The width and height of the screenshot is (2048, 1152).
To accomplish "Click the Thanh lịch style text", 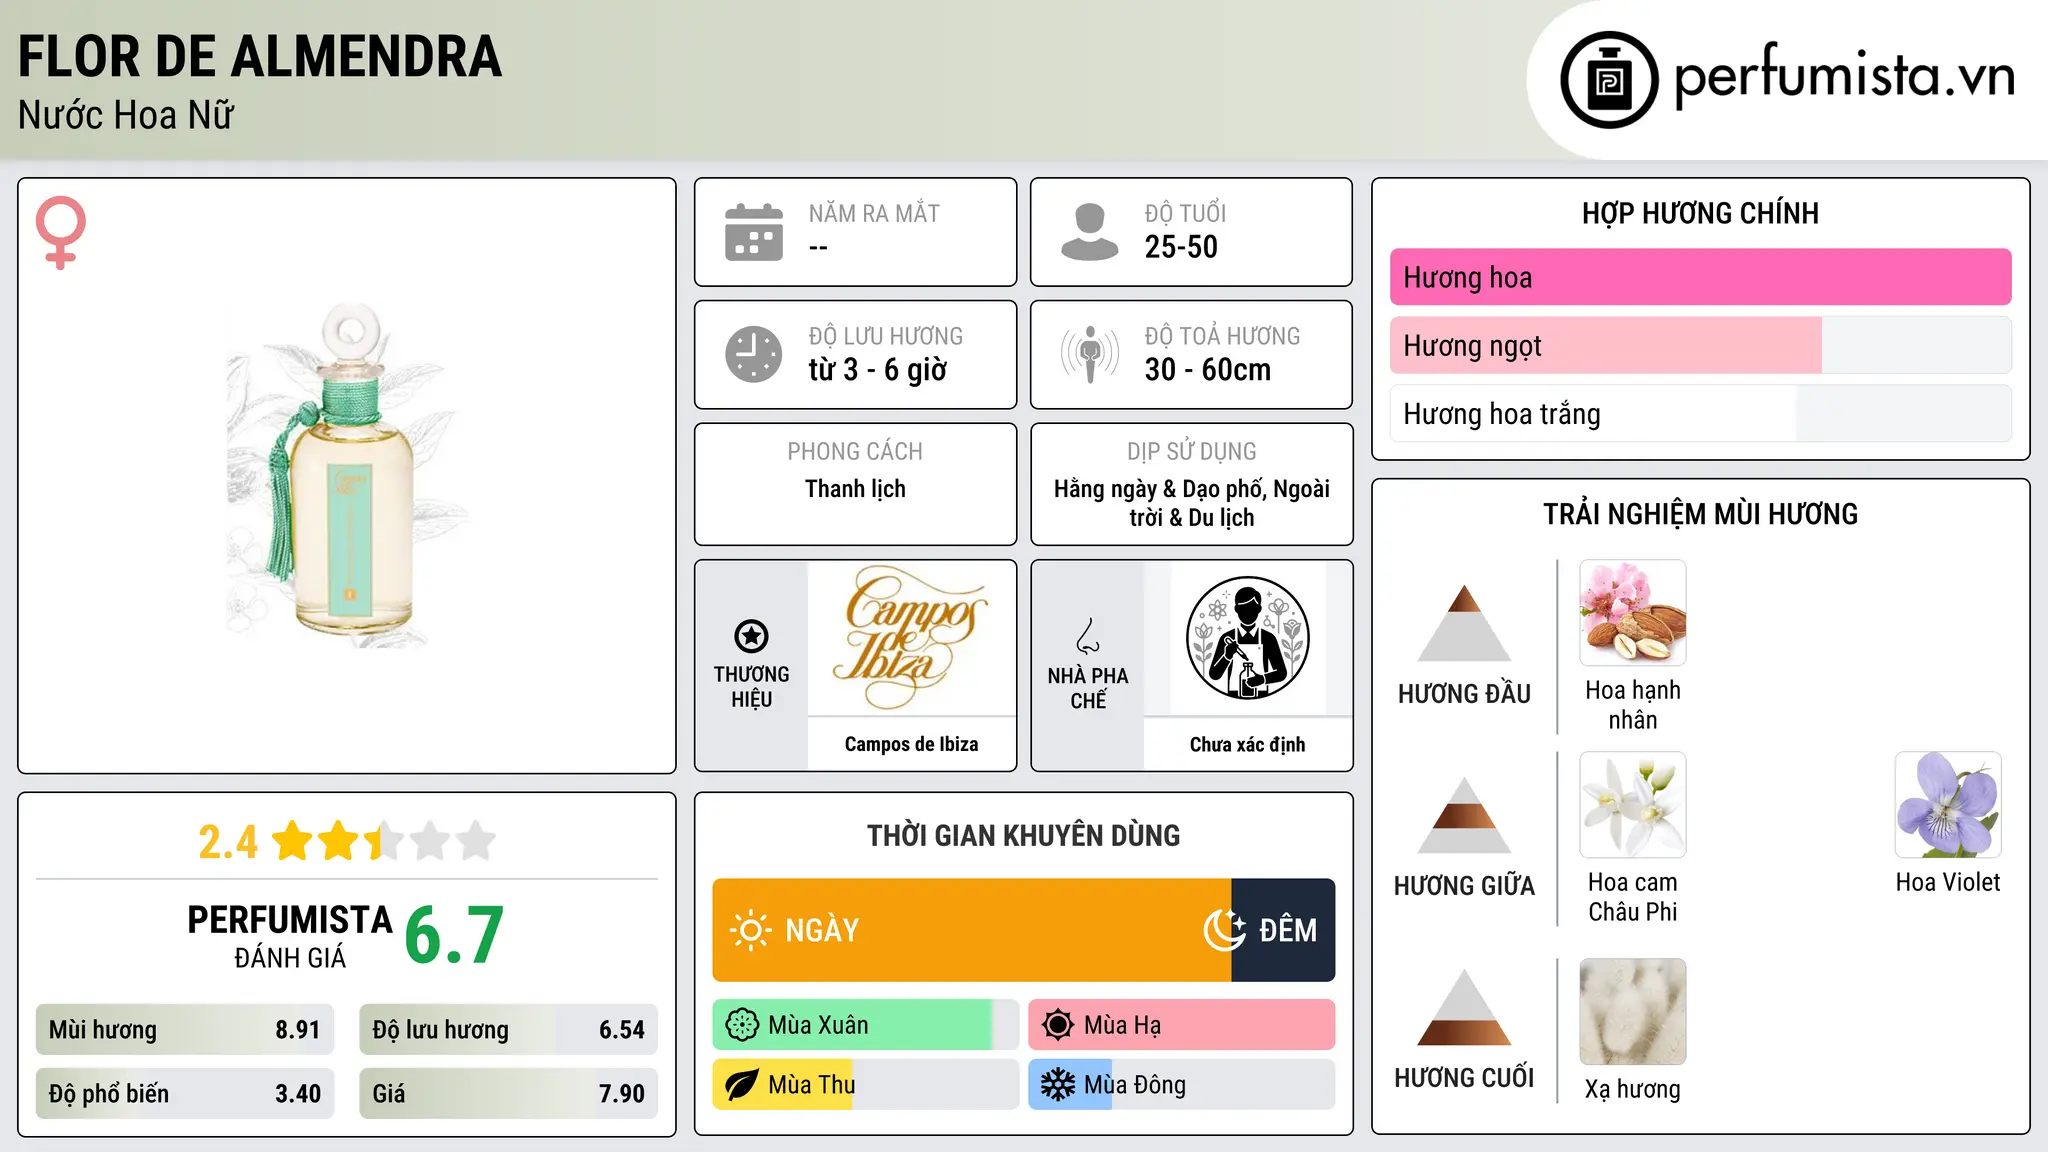I will click(855, 489).
